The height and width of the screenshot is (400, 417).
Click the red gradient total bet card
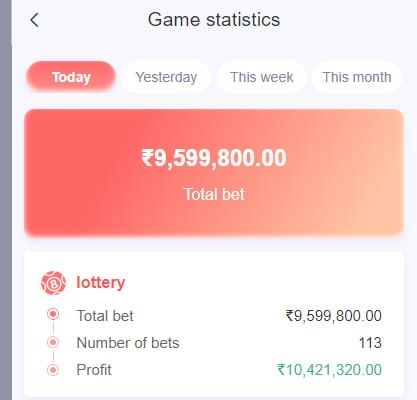coord(214,173)
